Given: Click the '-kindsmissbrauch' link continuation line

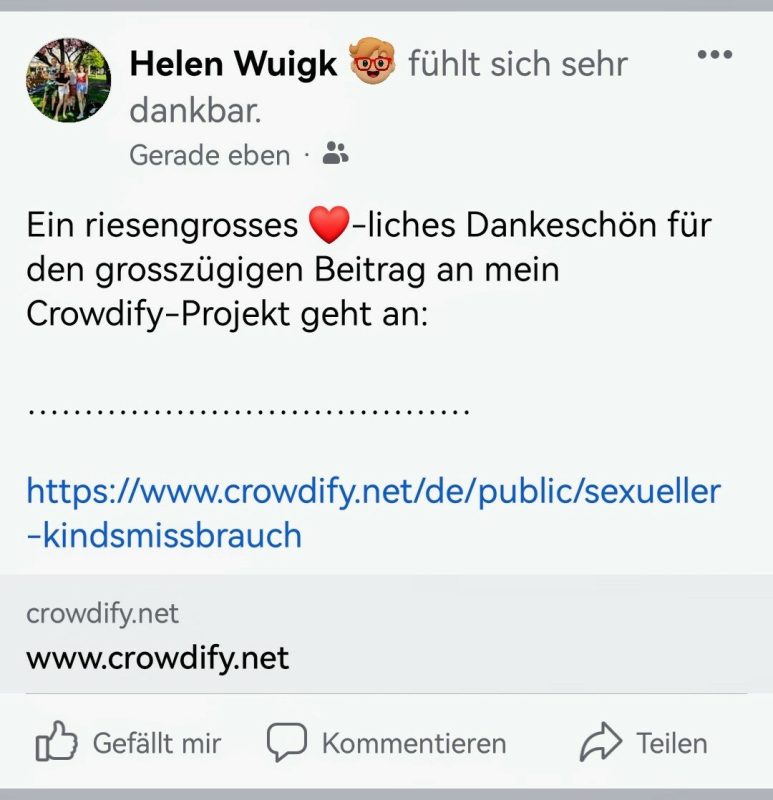Looking at the screenshot, I should tap(164, 536).
